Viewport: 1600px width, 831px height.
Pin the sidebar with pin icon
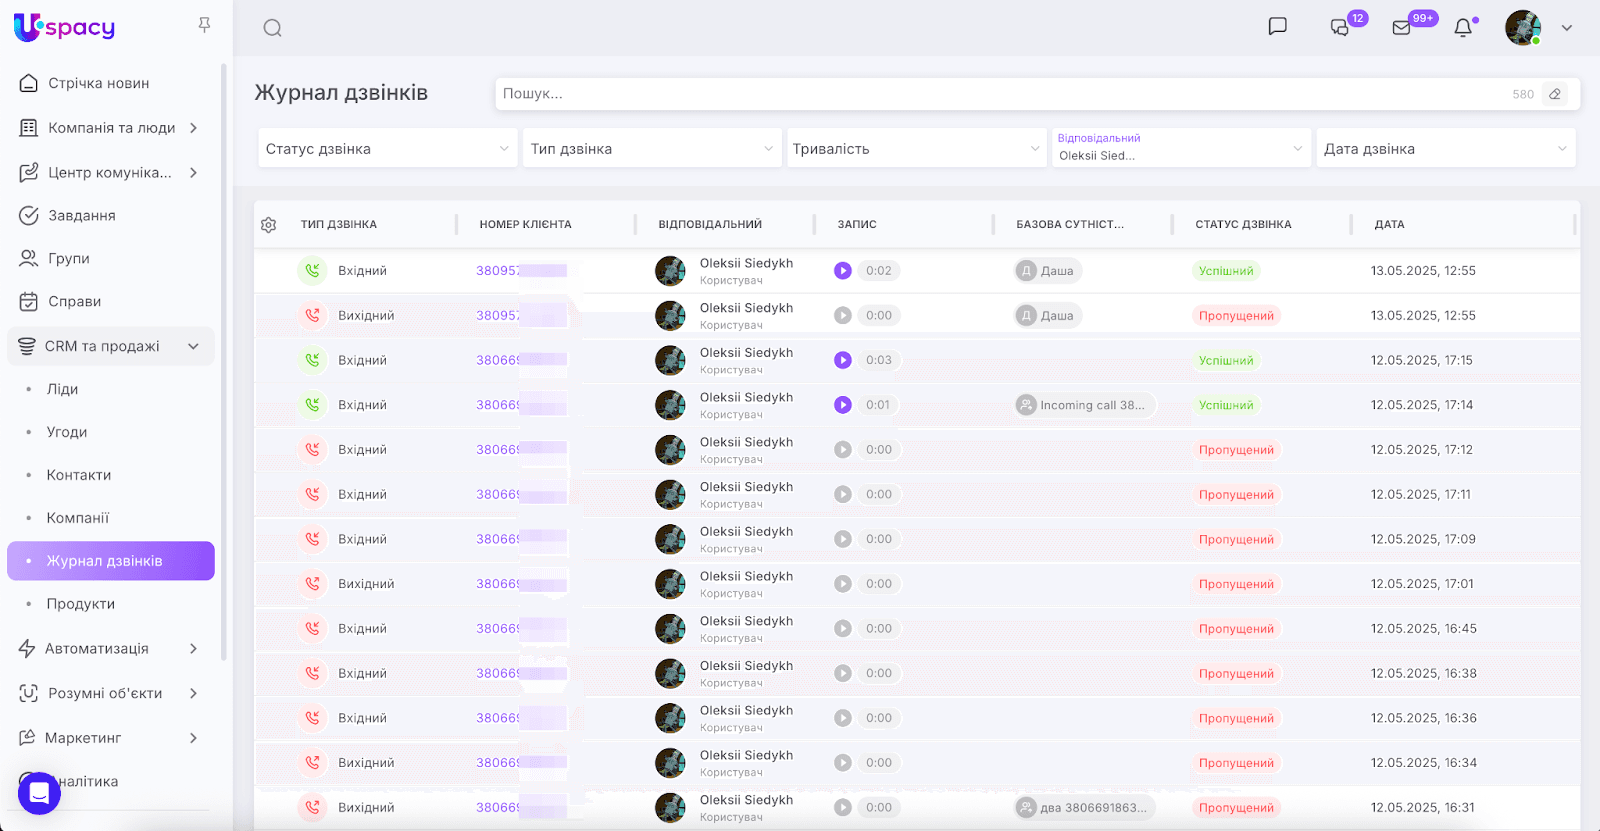click(204, 25)
